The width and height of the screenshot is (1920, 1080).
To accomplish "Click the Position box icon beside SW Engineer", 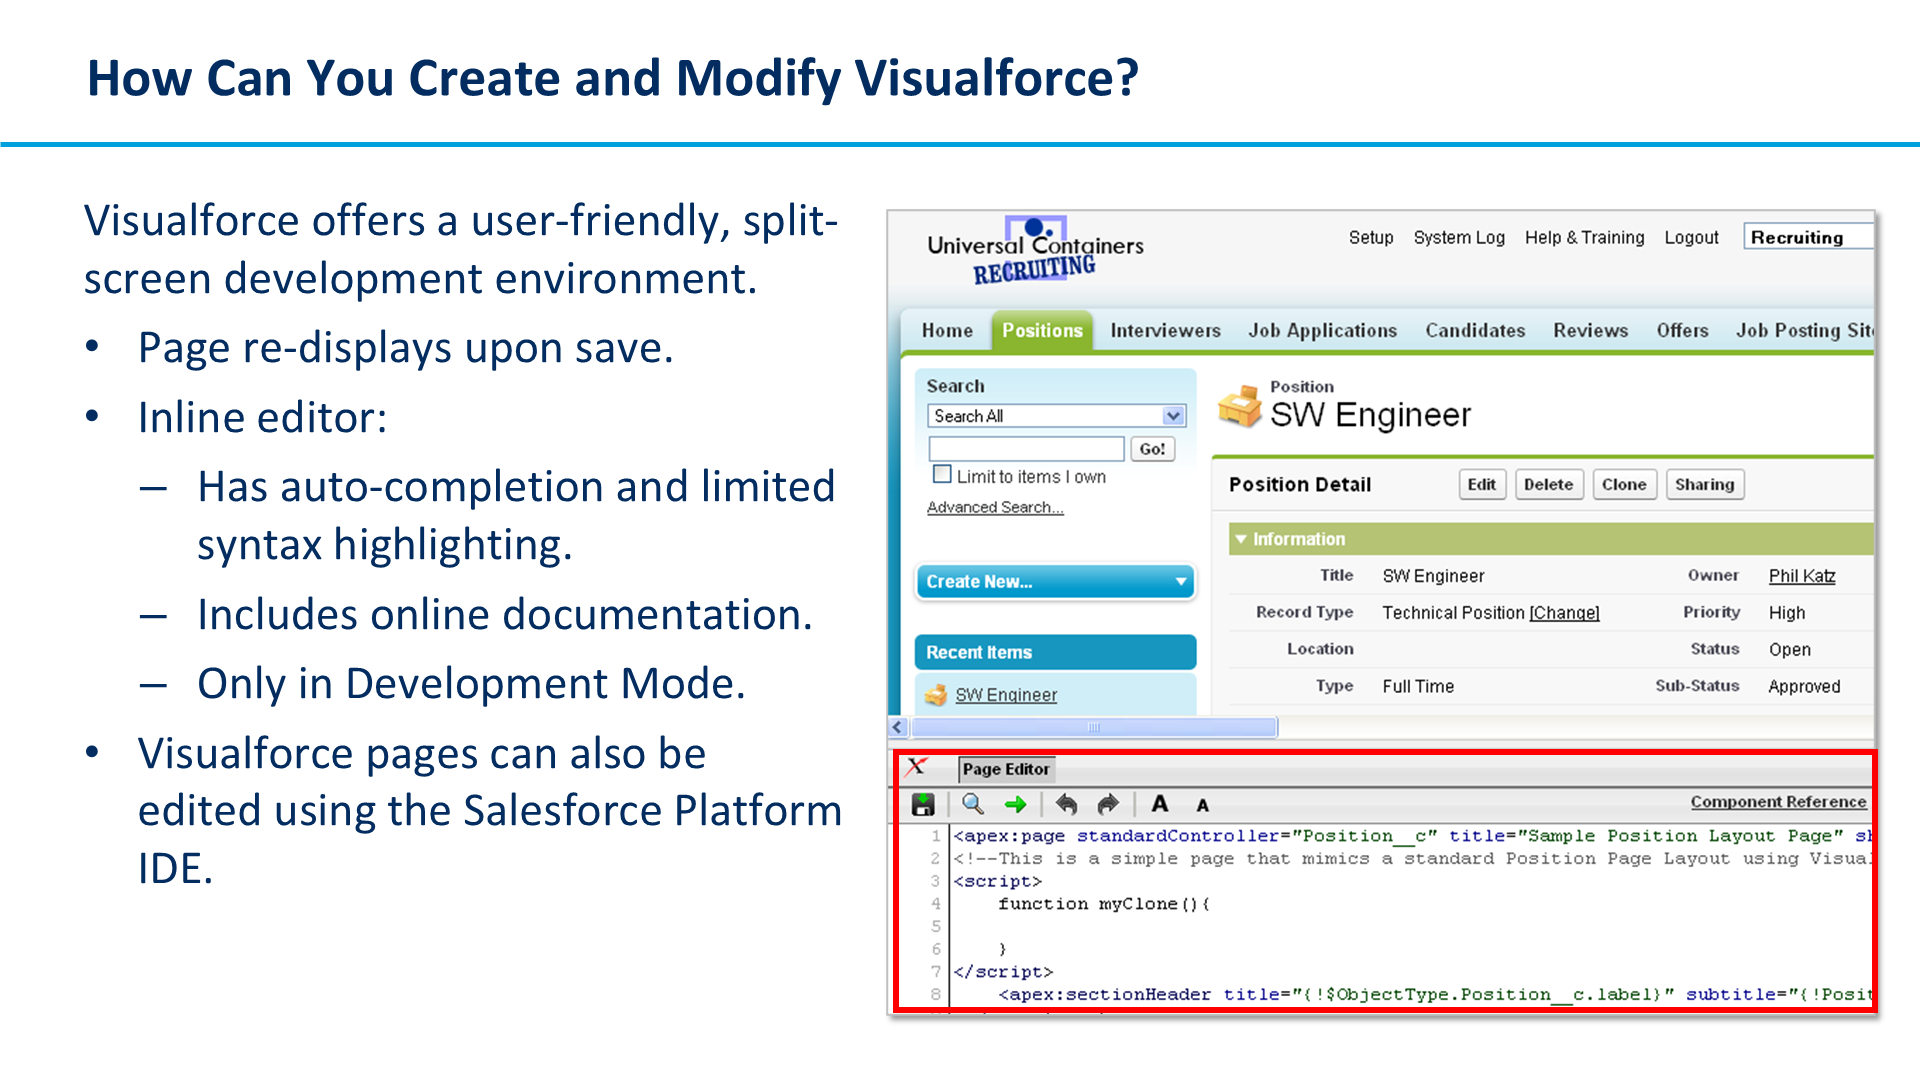I will (x=1240, y=406).
